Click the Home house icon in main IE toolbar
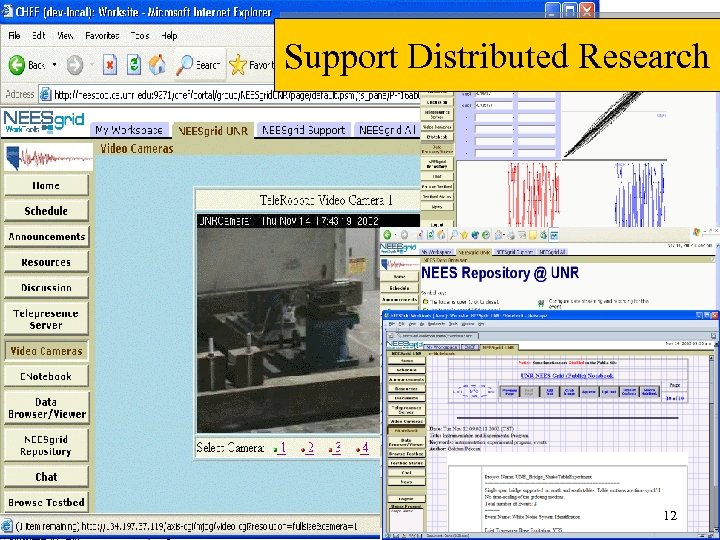The image size is (720, 540). coord(158,65)
